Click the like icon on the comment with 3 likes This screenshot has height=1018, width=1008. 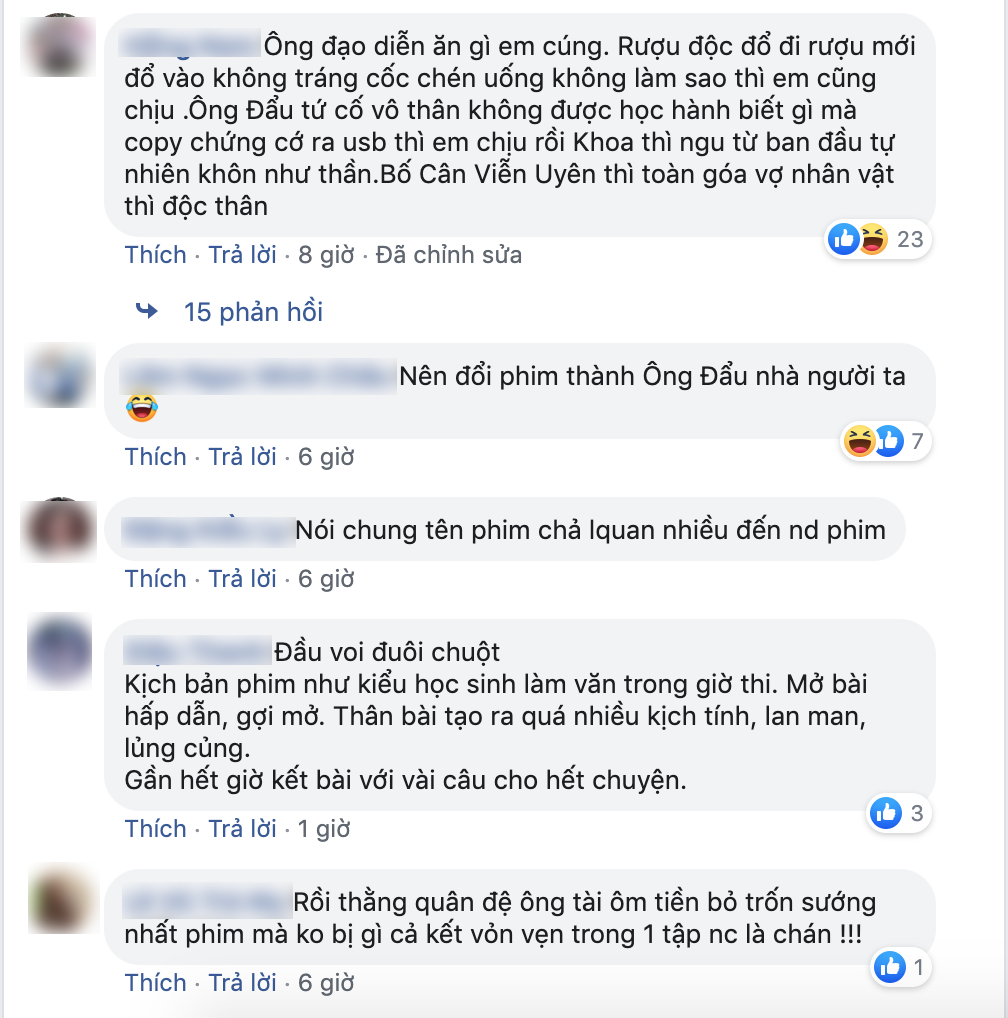point(886,813)
